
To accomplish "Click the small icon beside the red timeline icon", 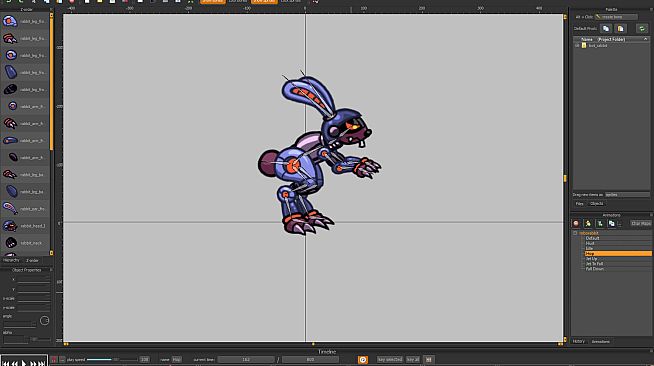I will coord(62,359).
